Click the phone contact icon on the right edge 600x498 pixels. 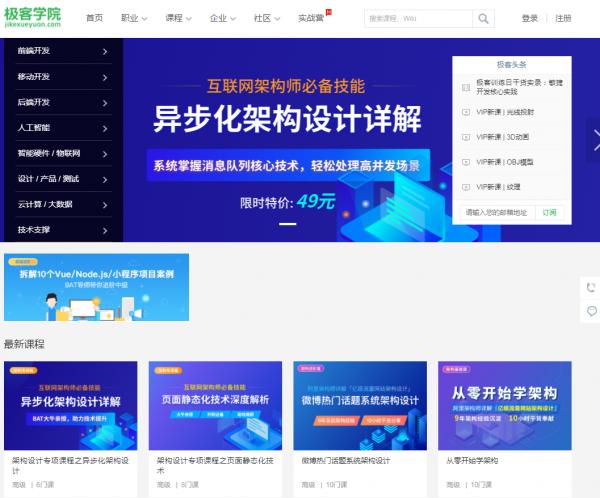[x=591, y=287]
